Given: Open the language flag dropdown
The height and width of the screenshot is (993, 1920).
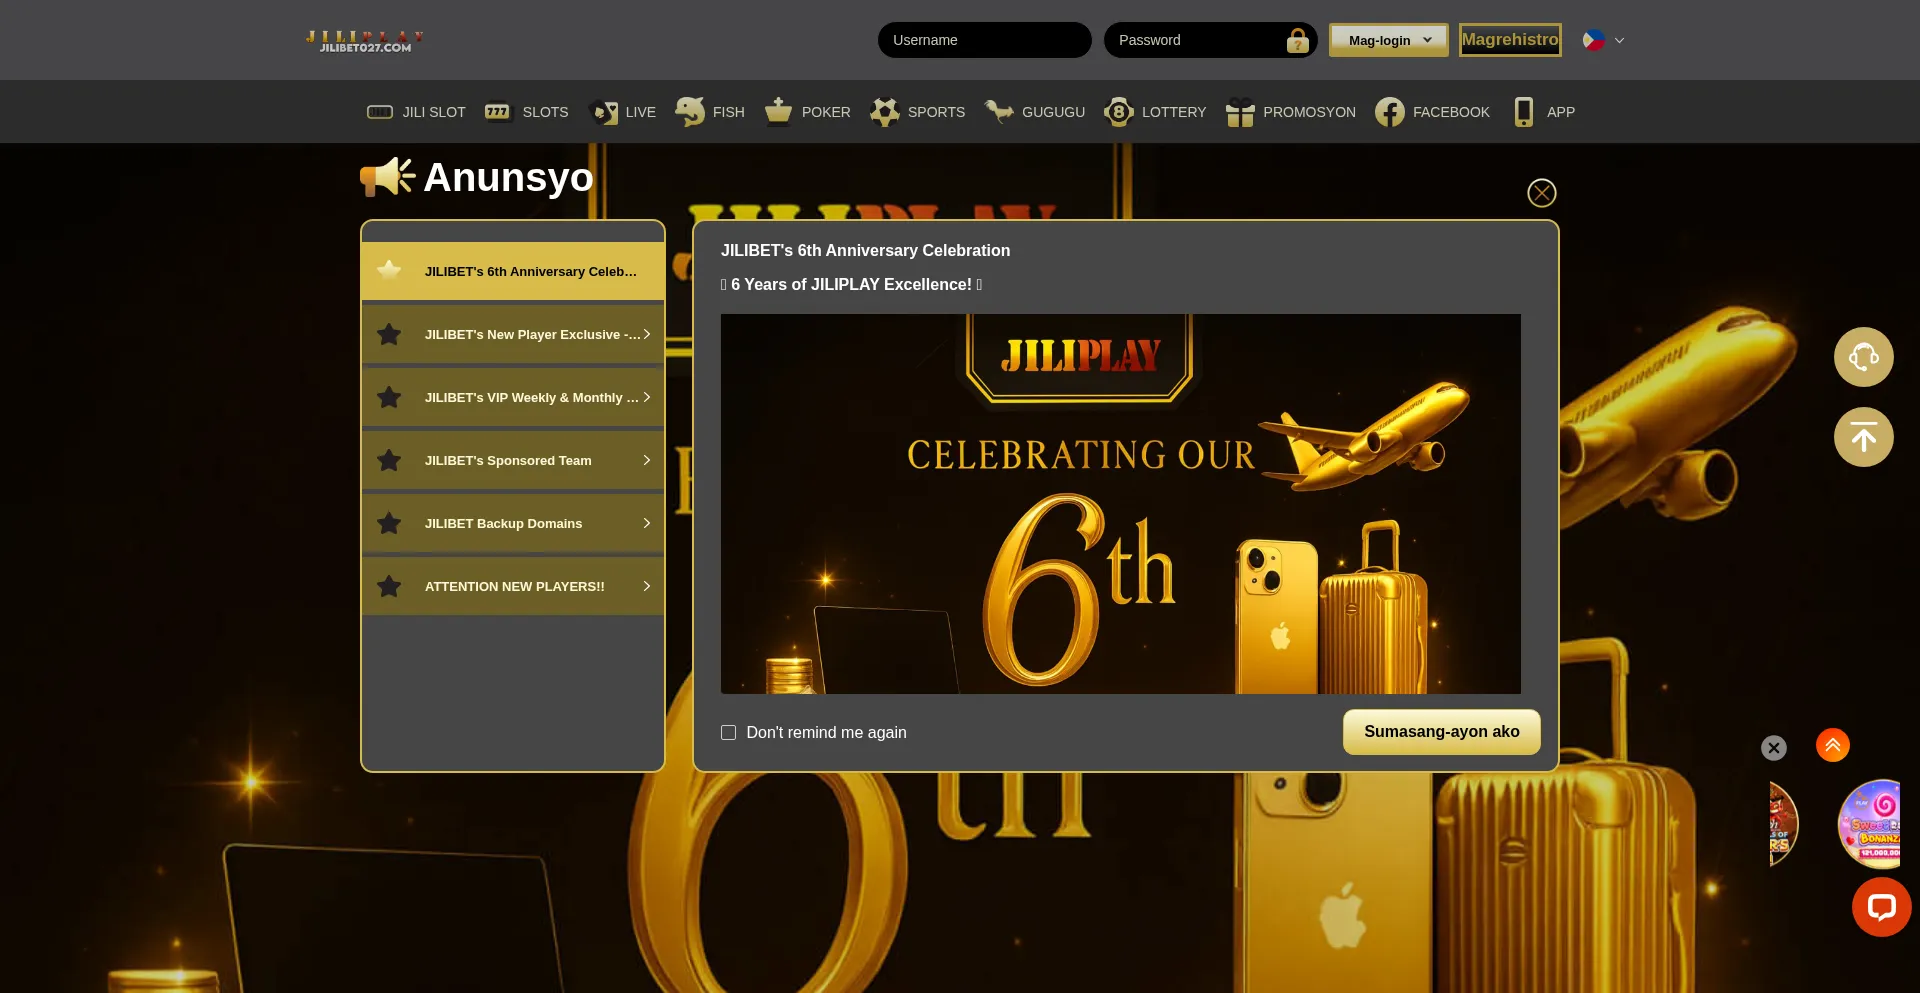Looking at the screenshot, I should coord(1602,40).
